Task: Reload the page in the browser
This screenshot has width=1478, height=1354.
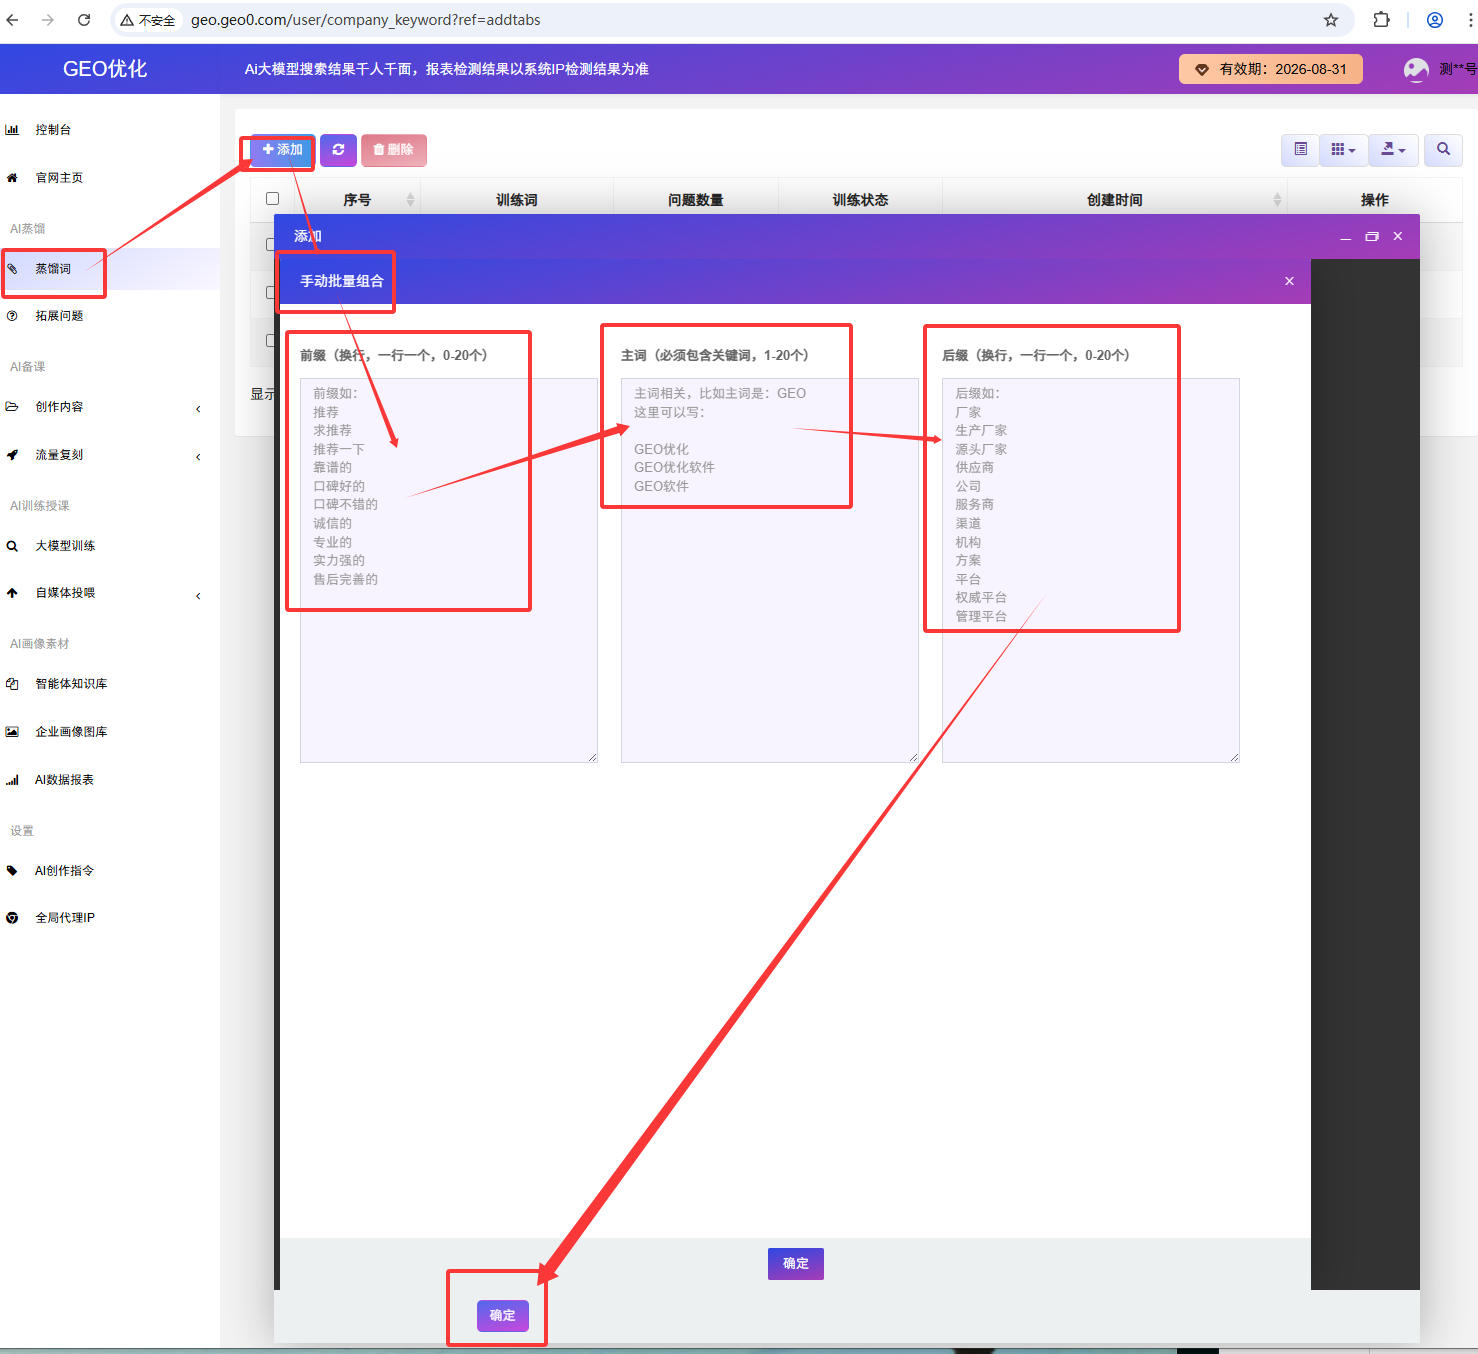Action: click(x=84, y=20)
